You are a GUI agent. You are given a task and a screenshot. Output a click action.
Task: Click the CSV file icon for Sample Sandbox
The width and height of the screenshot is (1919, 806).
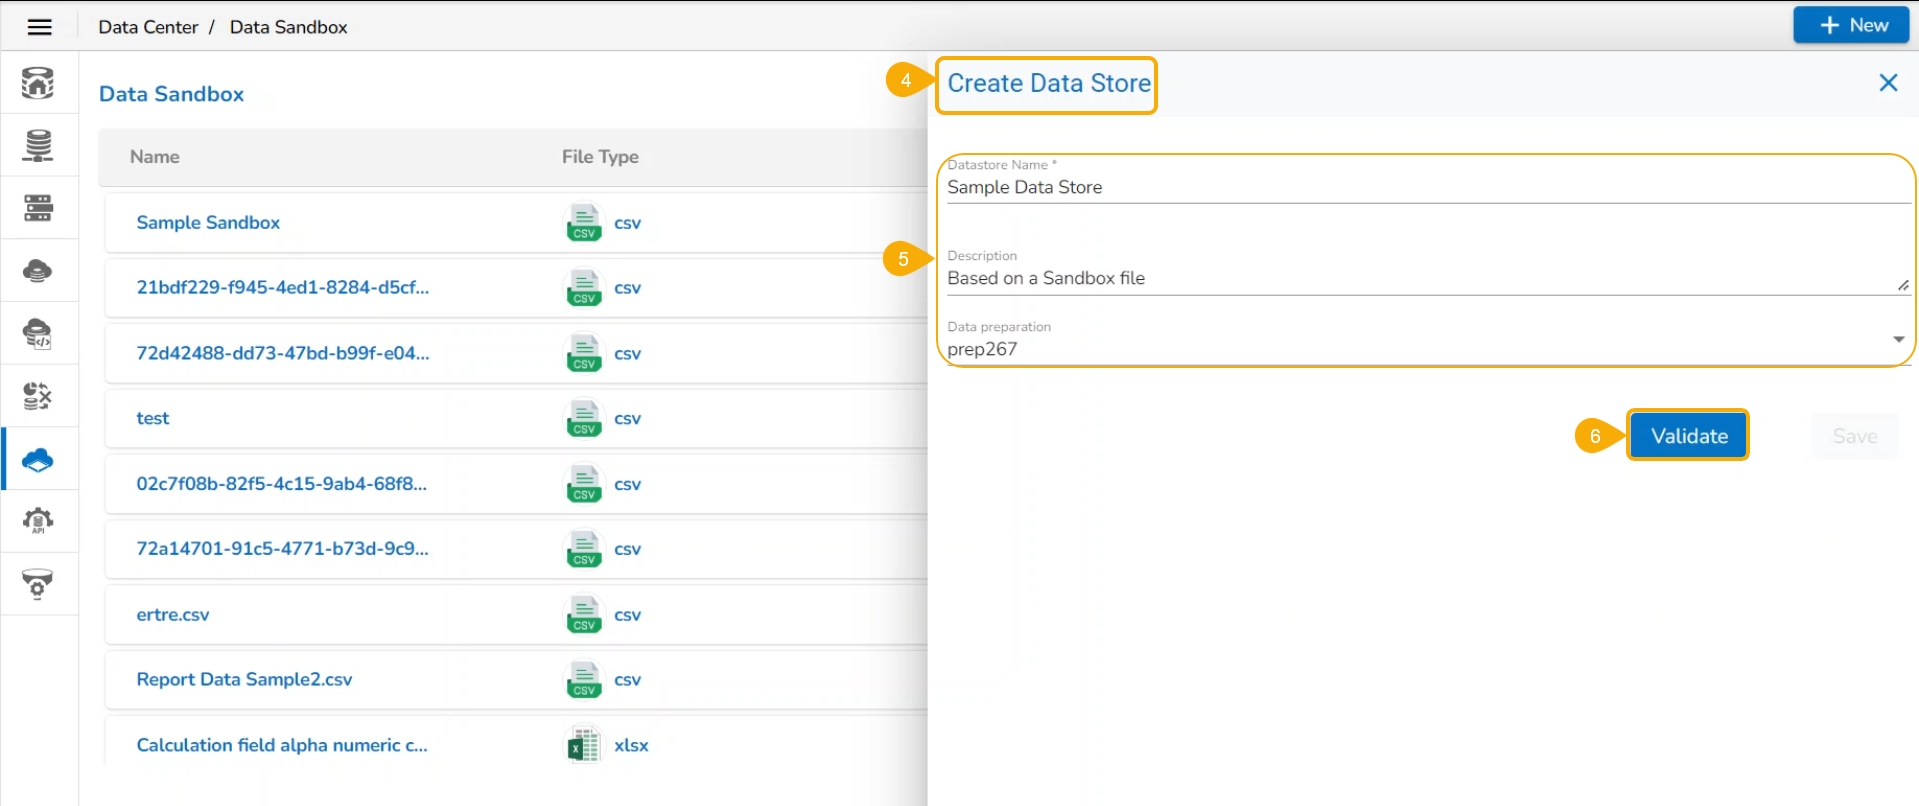click(584, 223)
